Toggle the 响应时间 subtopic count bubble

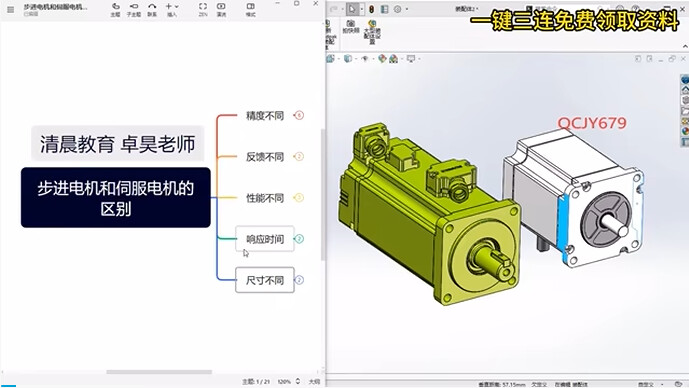[299, 239]
